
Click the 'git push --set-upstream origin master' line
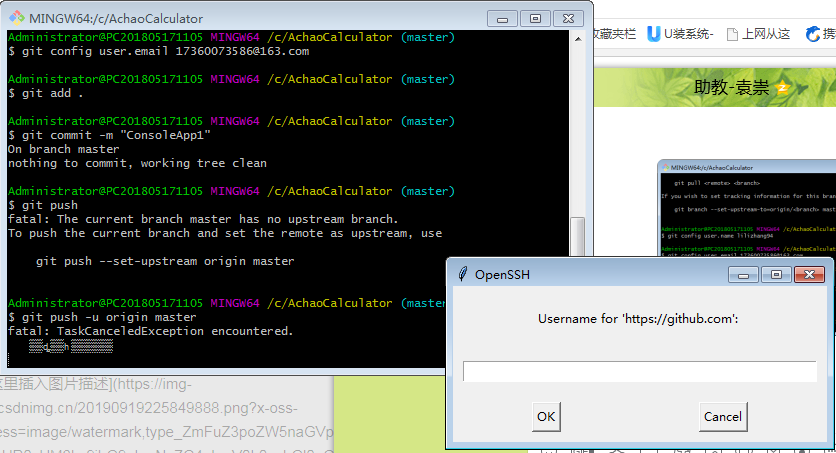(165, 261)
